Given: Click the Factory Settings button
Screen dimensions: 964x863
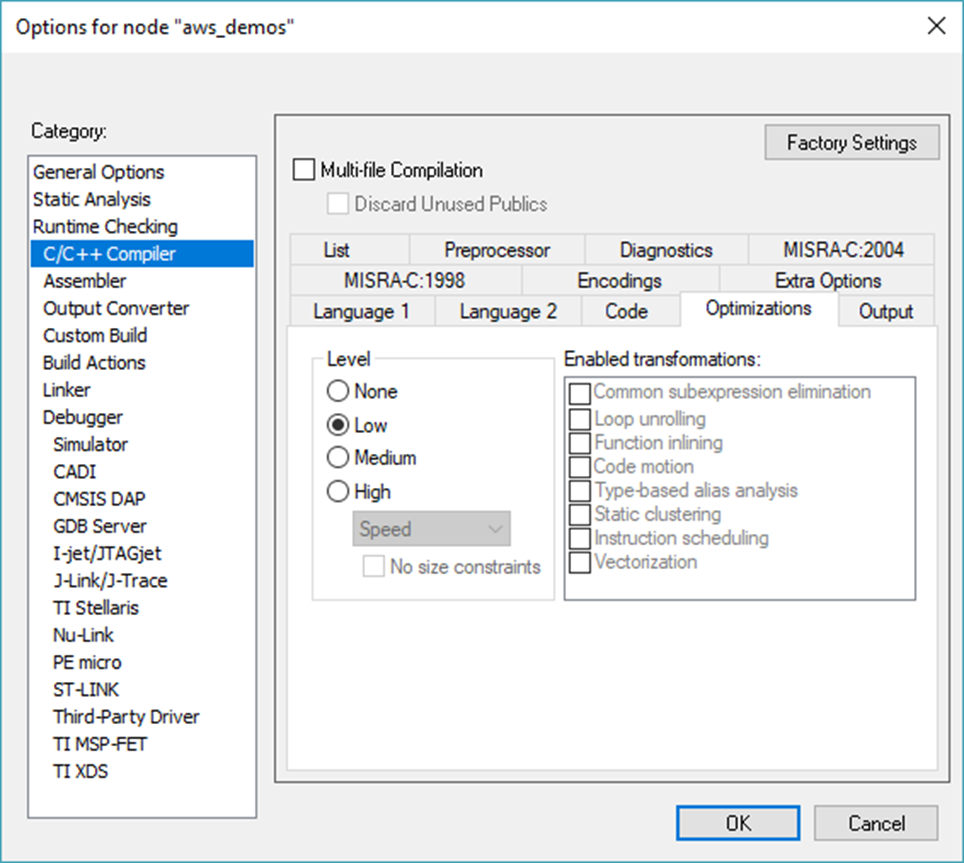Looking at the screenshot, I should [x=851, y=142].
